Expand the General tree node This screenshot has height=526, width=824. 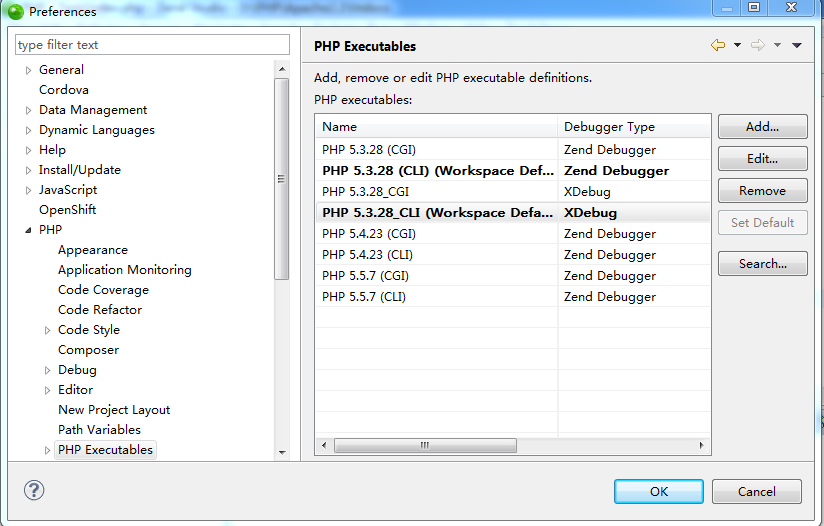(x=28, y=70)
